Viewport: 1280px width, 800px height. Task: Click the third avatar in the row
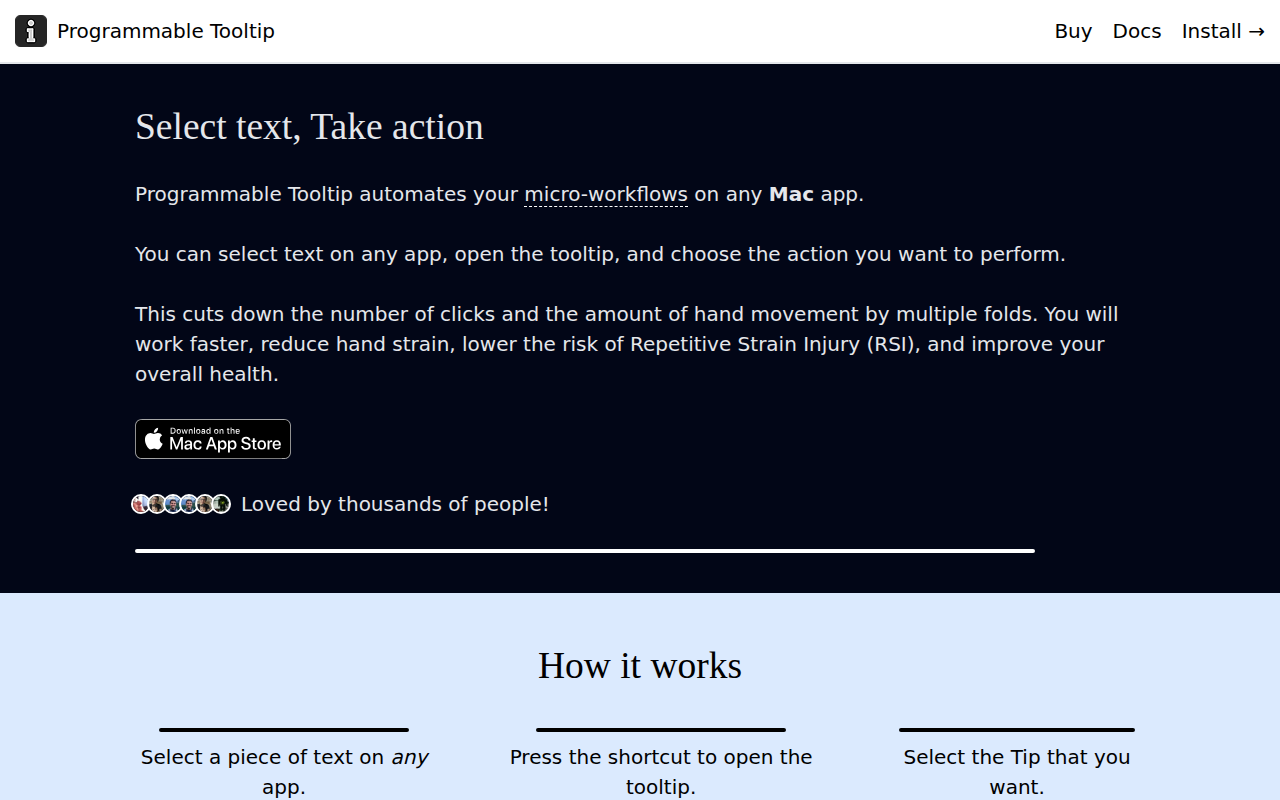pyautogui.click(x=173, y=504)
